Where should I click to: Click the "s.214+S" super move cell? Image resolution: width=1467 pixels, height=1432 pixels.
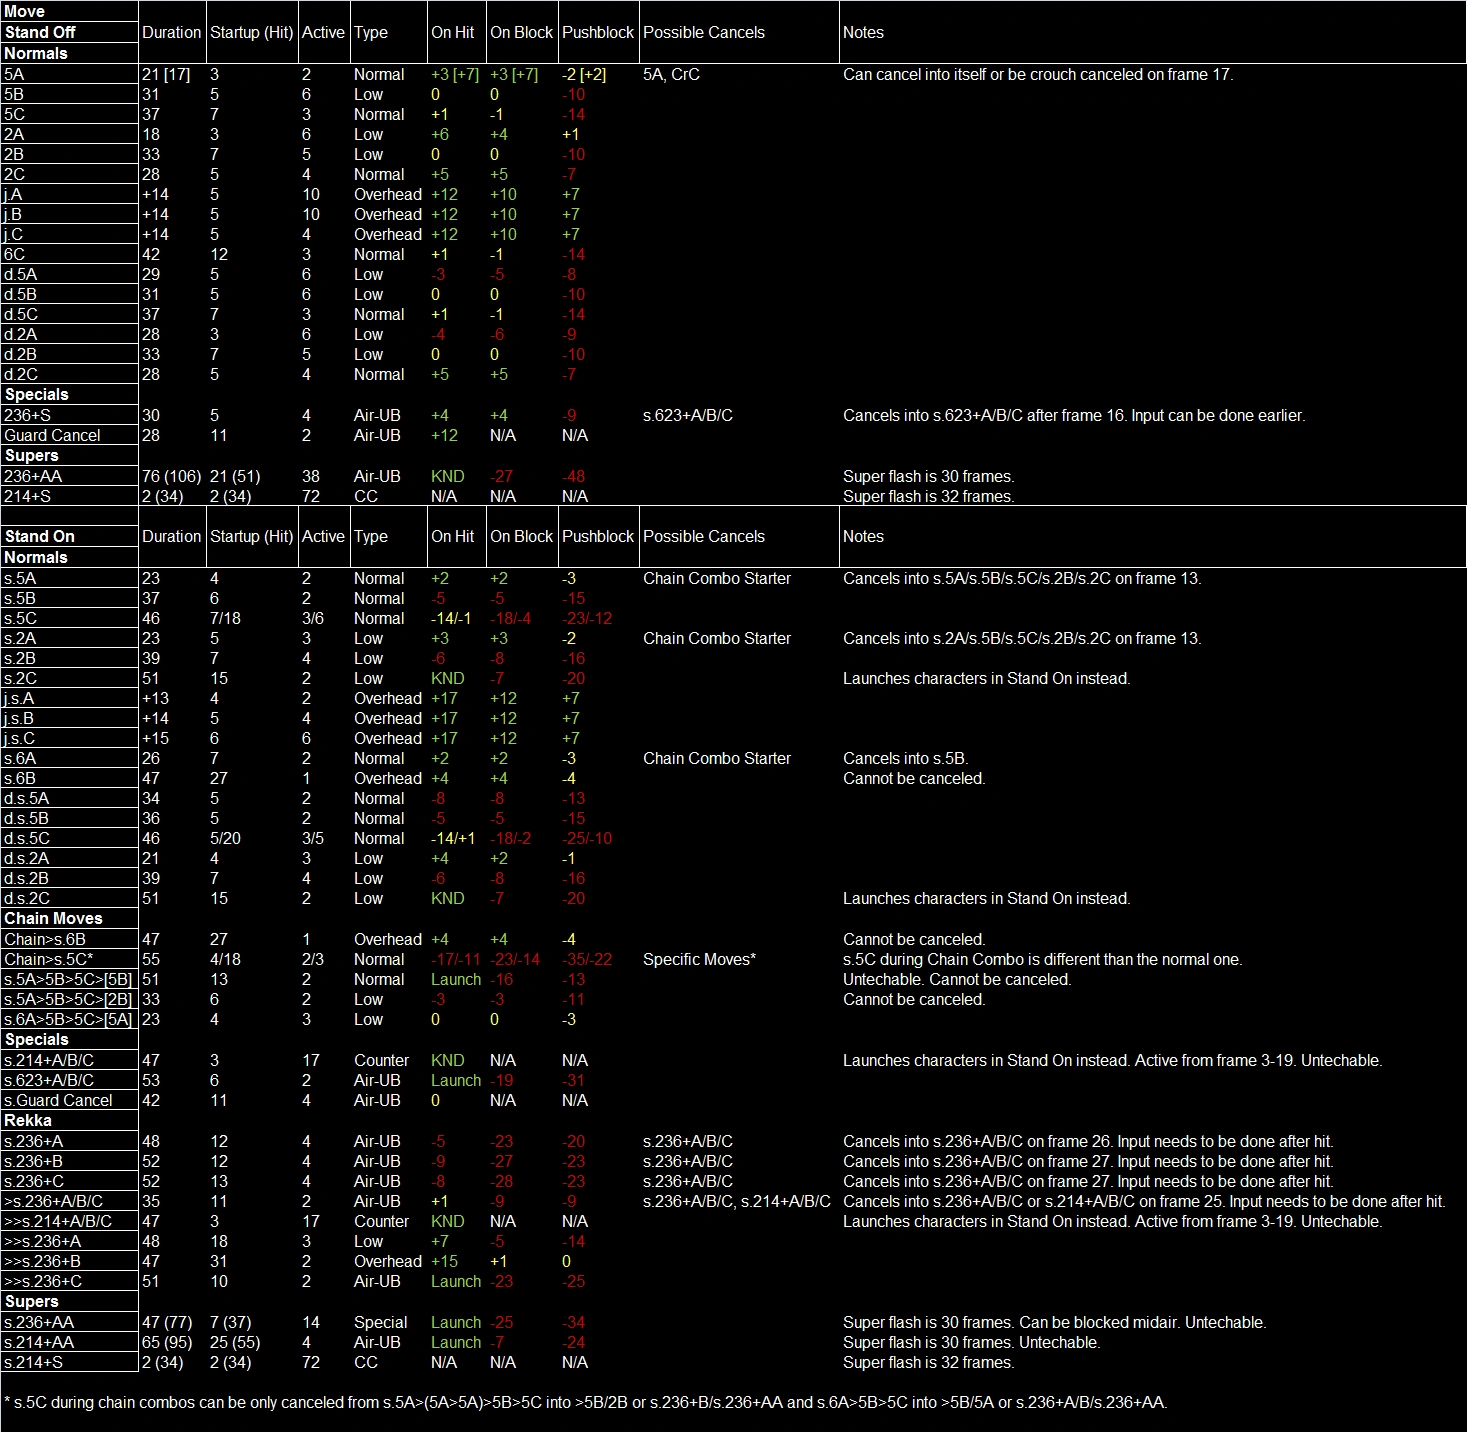click(70, 1362)
